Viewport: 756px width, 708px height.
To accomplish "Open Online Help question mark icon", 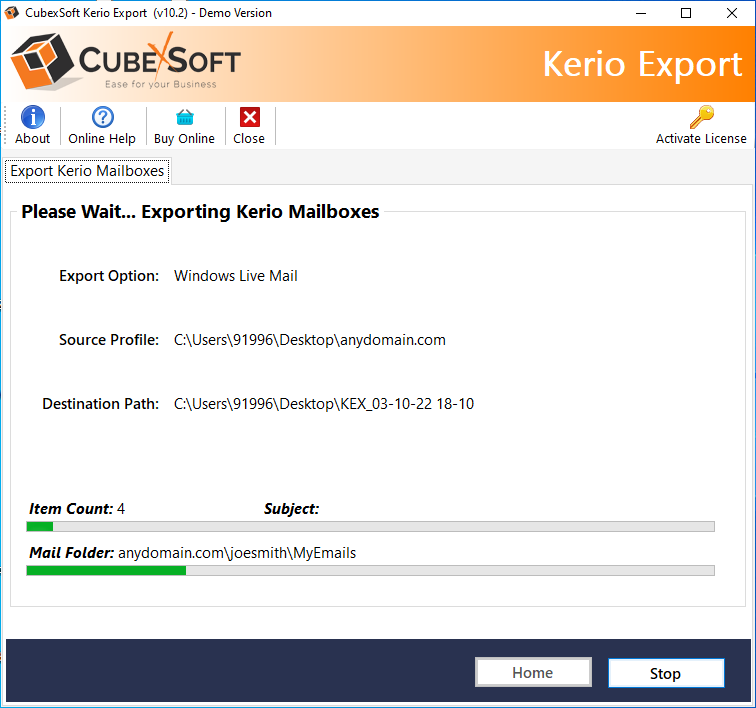I will click(102, 117).
